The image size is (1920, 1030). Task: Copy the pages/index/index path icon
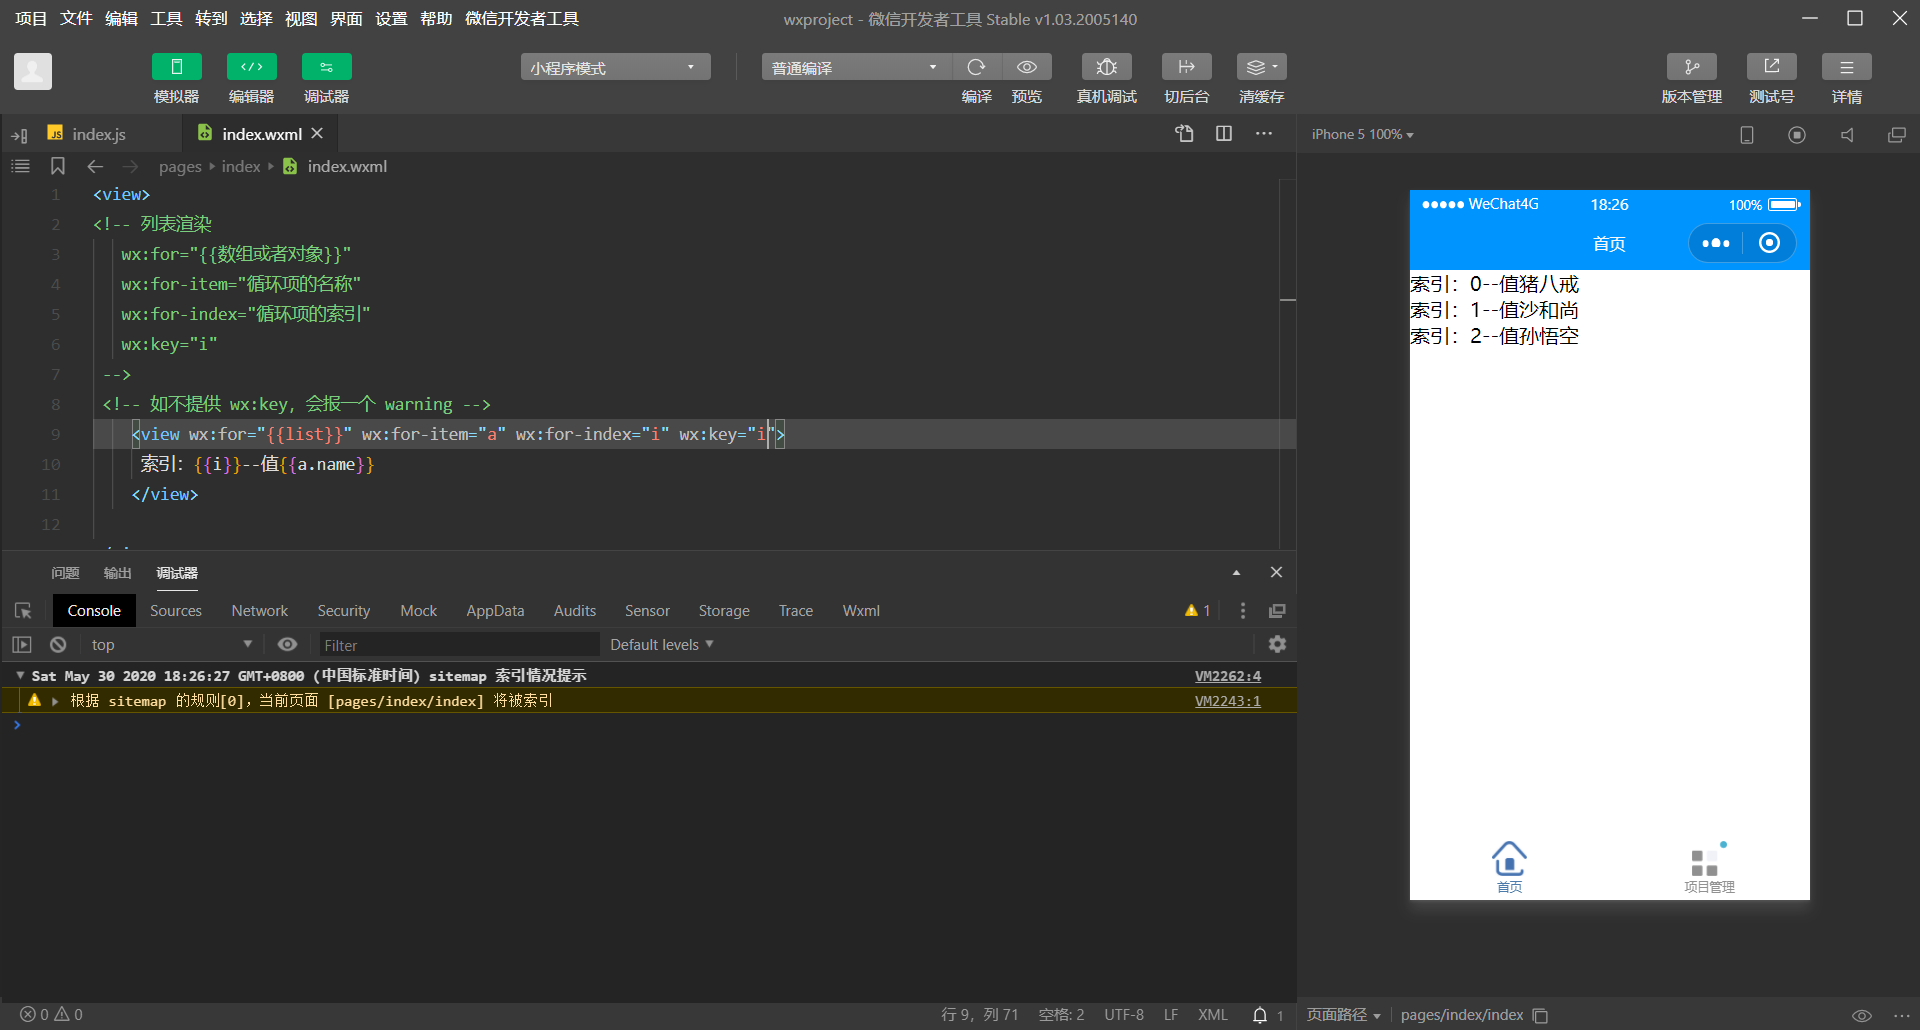1540,1015
